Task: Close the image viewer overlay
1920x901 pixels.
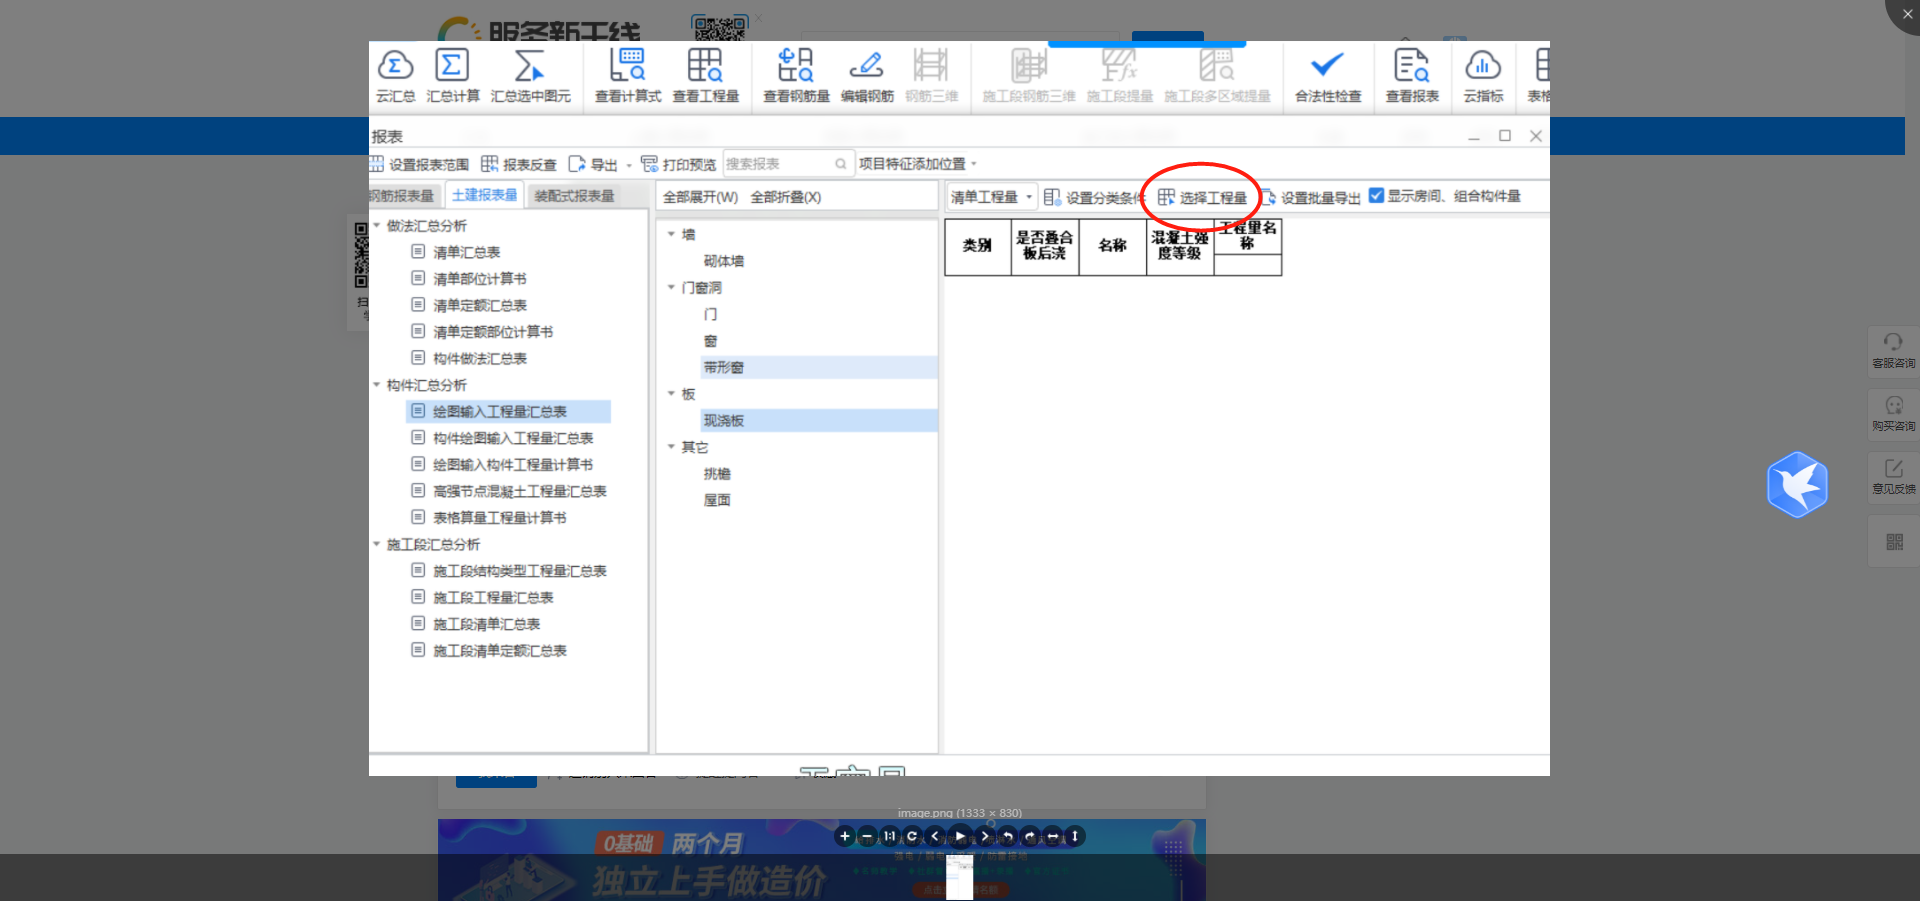Action: (1906, 14)
